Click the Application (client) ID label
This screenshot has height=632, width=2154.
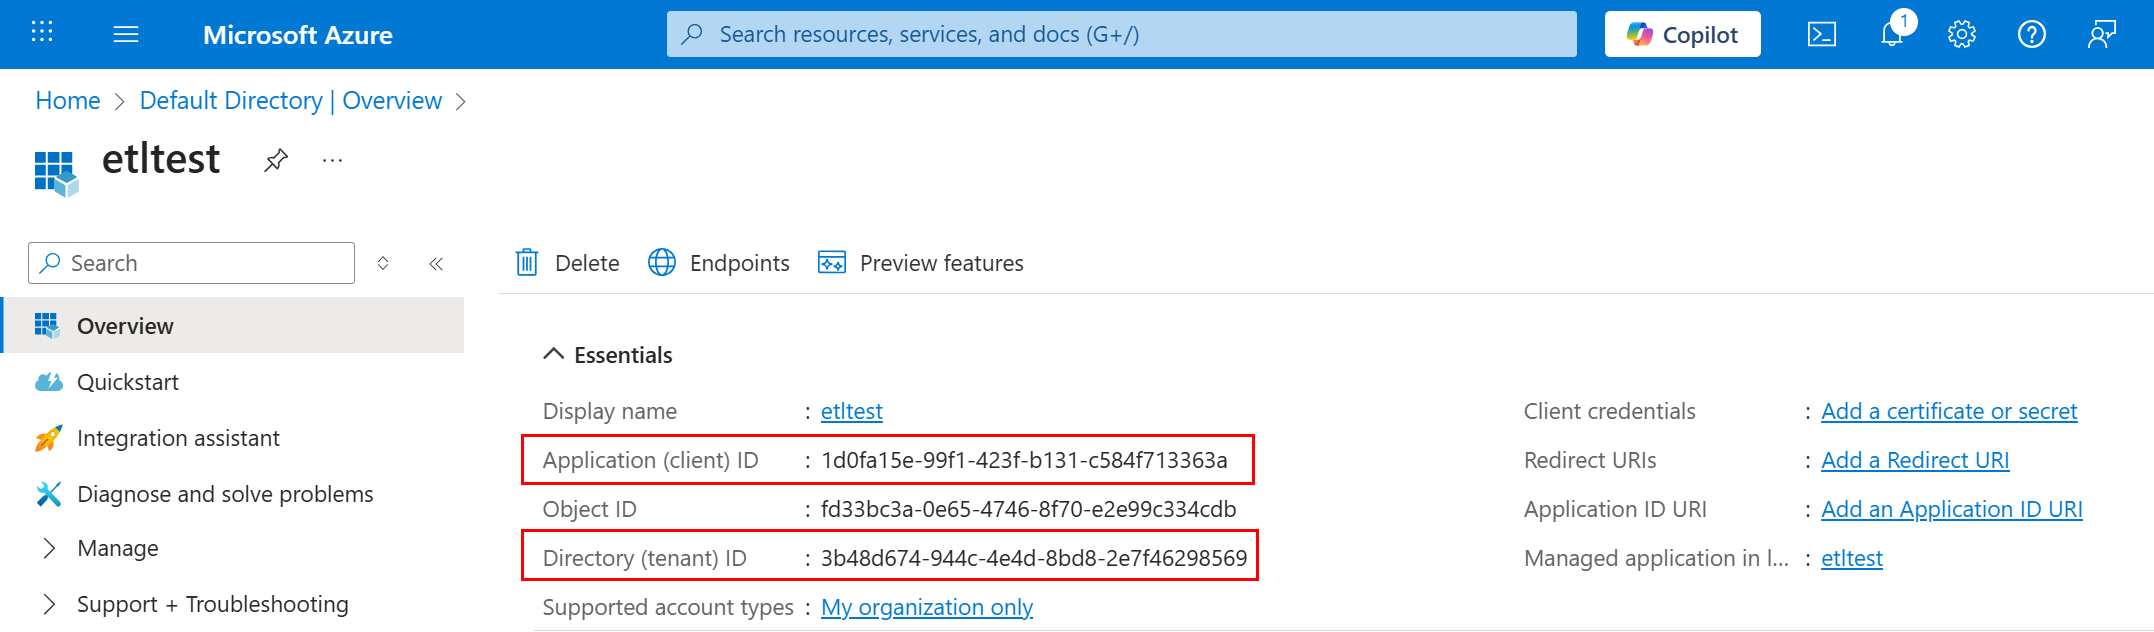click(x=651, y=460)
